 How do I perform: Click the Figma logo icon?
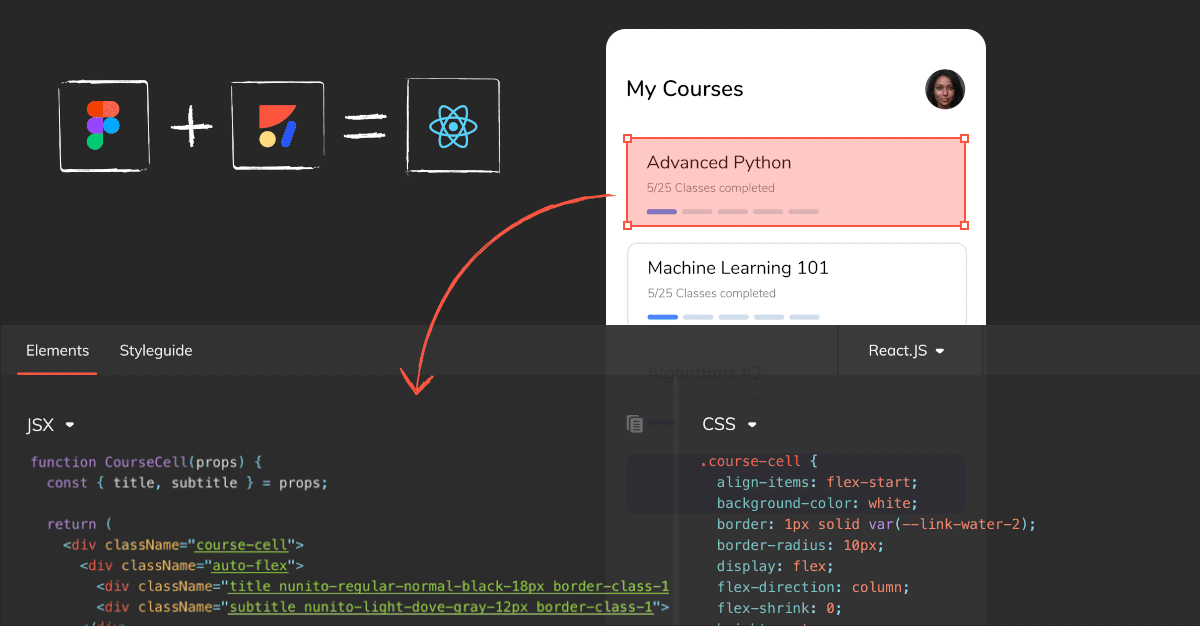pyautogui.click(x=104, y=125)
